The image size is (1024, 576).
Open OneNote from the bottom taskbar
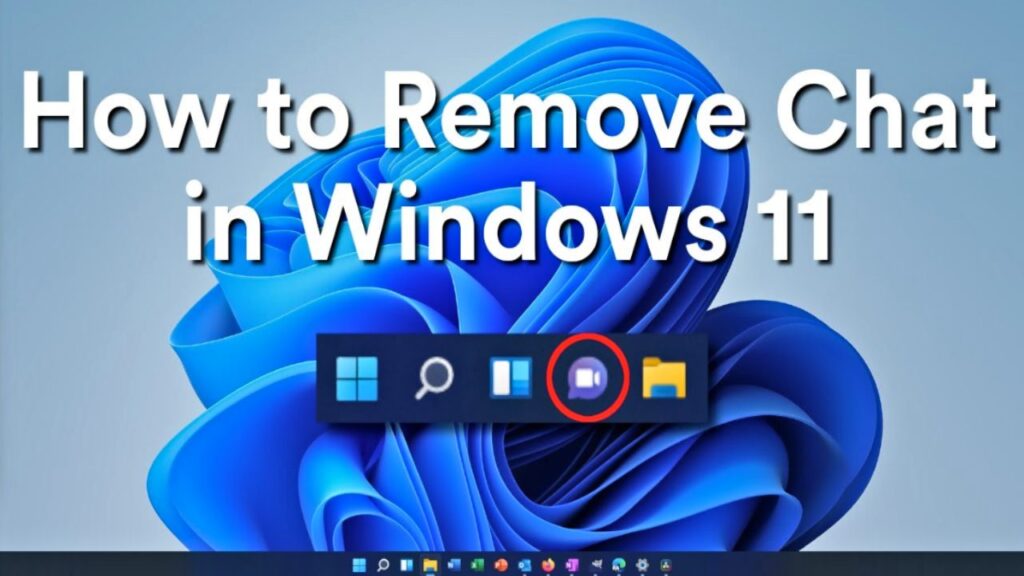[571, 563]
